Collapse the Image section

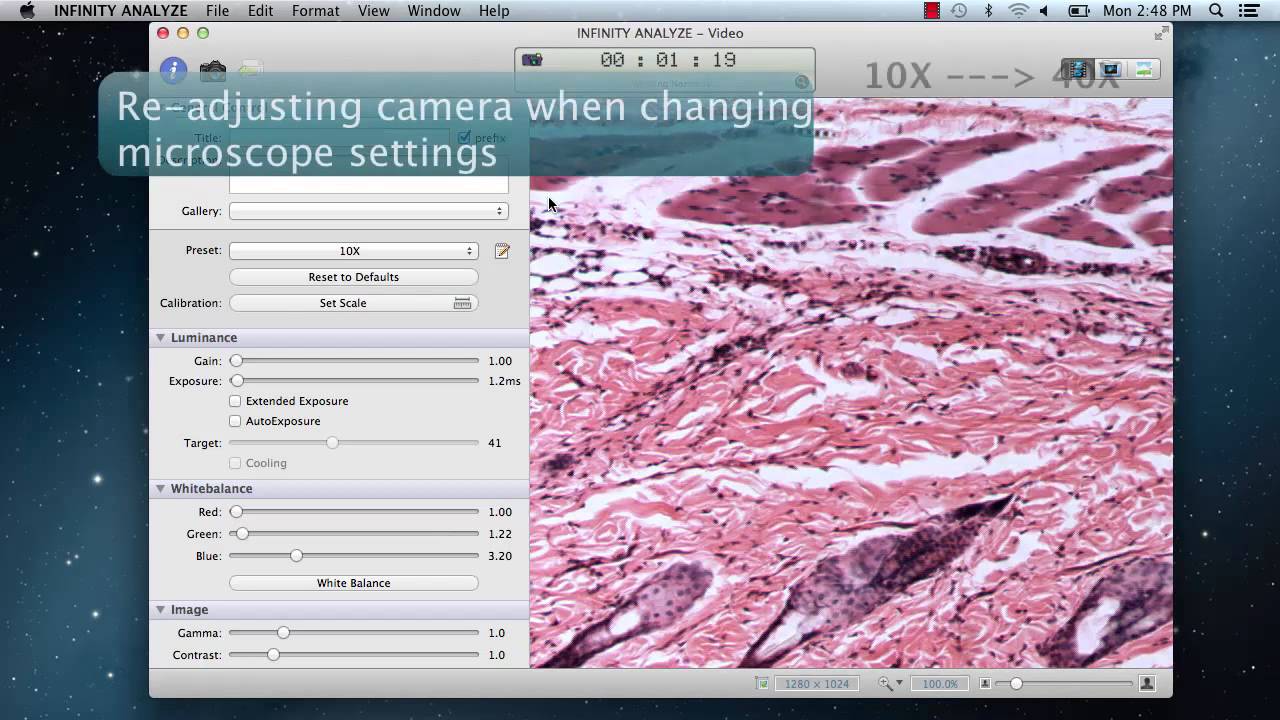[160, 610]
